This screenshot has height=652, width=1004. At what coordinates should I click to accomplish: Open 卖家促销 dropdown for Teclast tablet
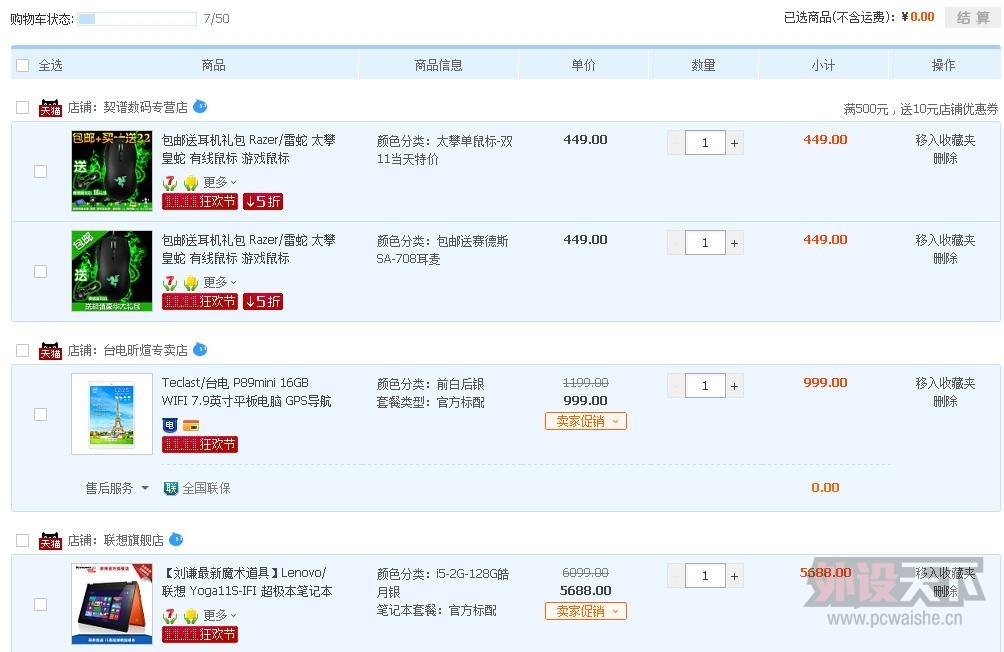pos(586,421)
